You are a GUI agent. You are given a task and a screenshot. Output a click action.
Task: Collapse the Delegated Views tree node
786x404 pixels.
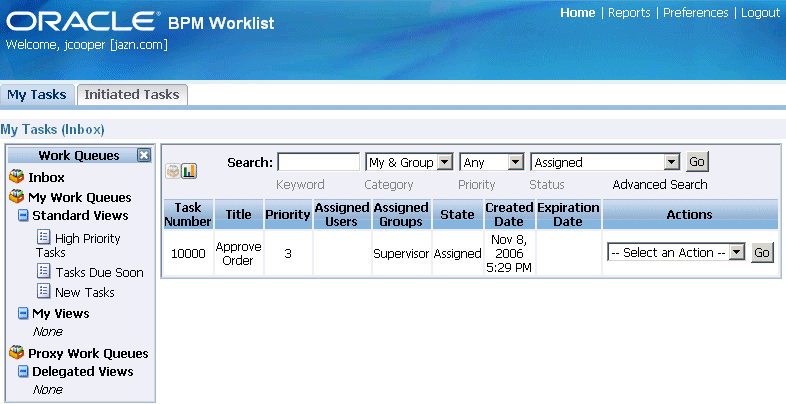click(x=23, y=371)
